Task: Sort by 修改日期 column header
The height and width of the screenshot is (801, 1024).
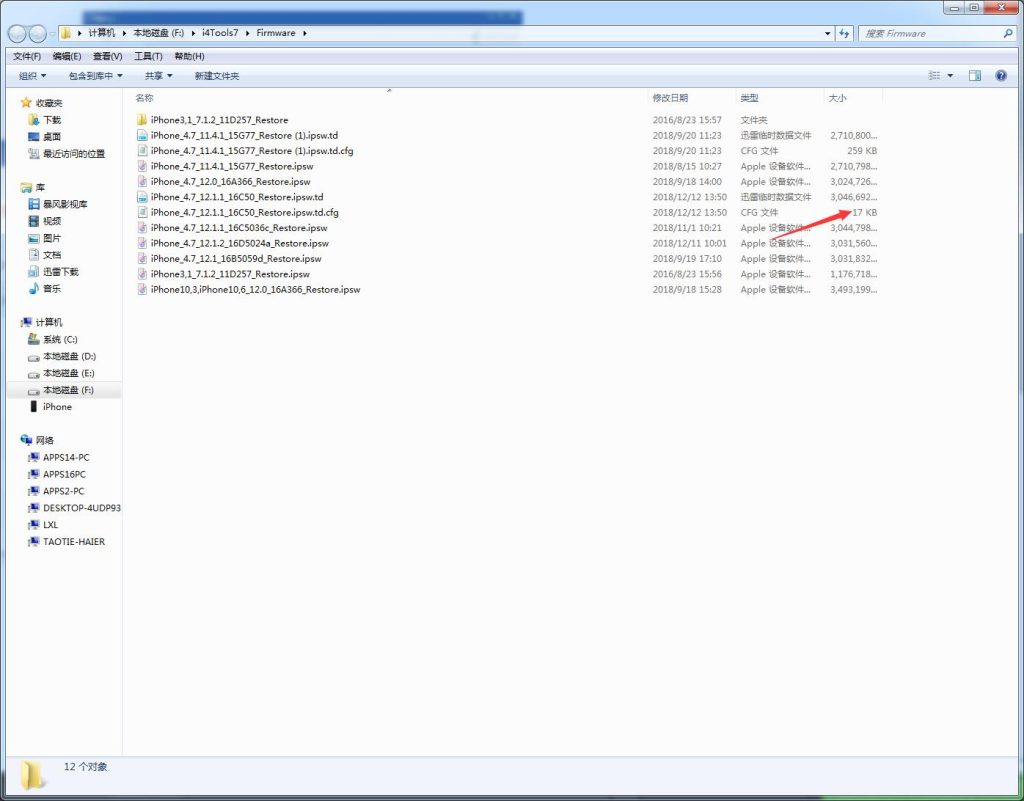Action: [x=670, y=98]
